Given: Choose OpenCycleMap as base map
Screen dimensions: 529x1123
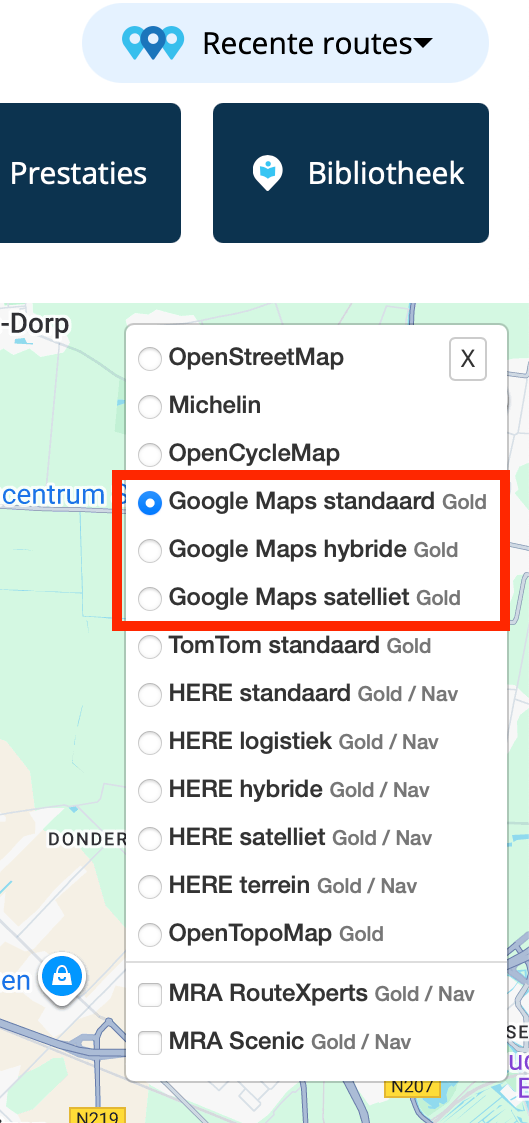Looking at the screenshot, I should click(150, 454).
